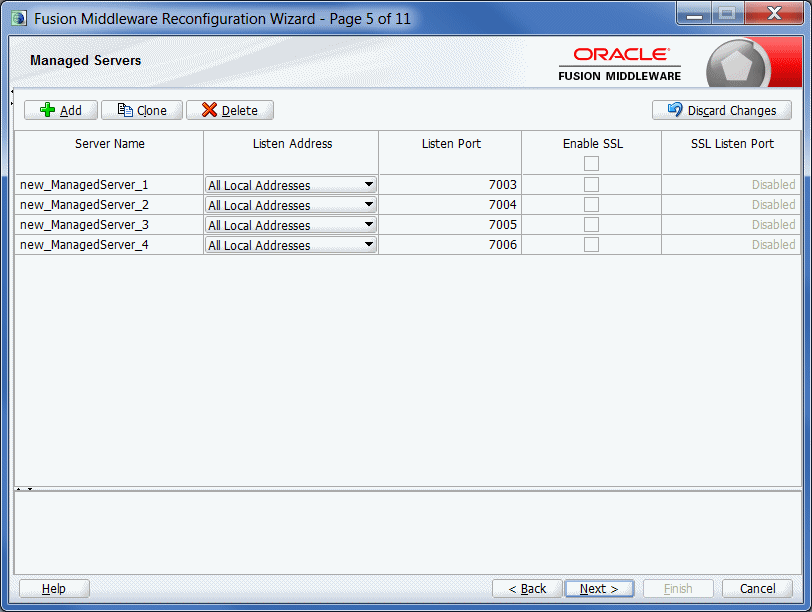Click the wizard globe icon in title bar
Screen dimensions: 812x612
19,18
